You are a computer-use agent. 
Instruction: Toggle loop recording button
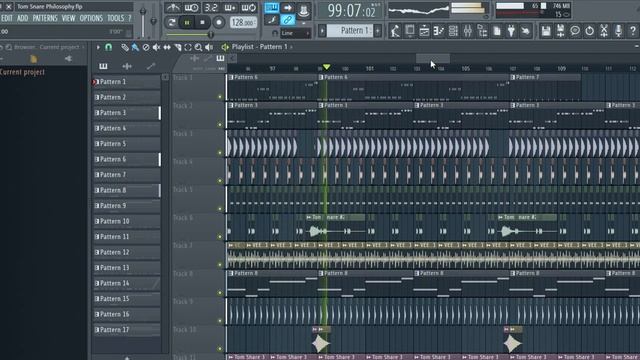(249, 8)
